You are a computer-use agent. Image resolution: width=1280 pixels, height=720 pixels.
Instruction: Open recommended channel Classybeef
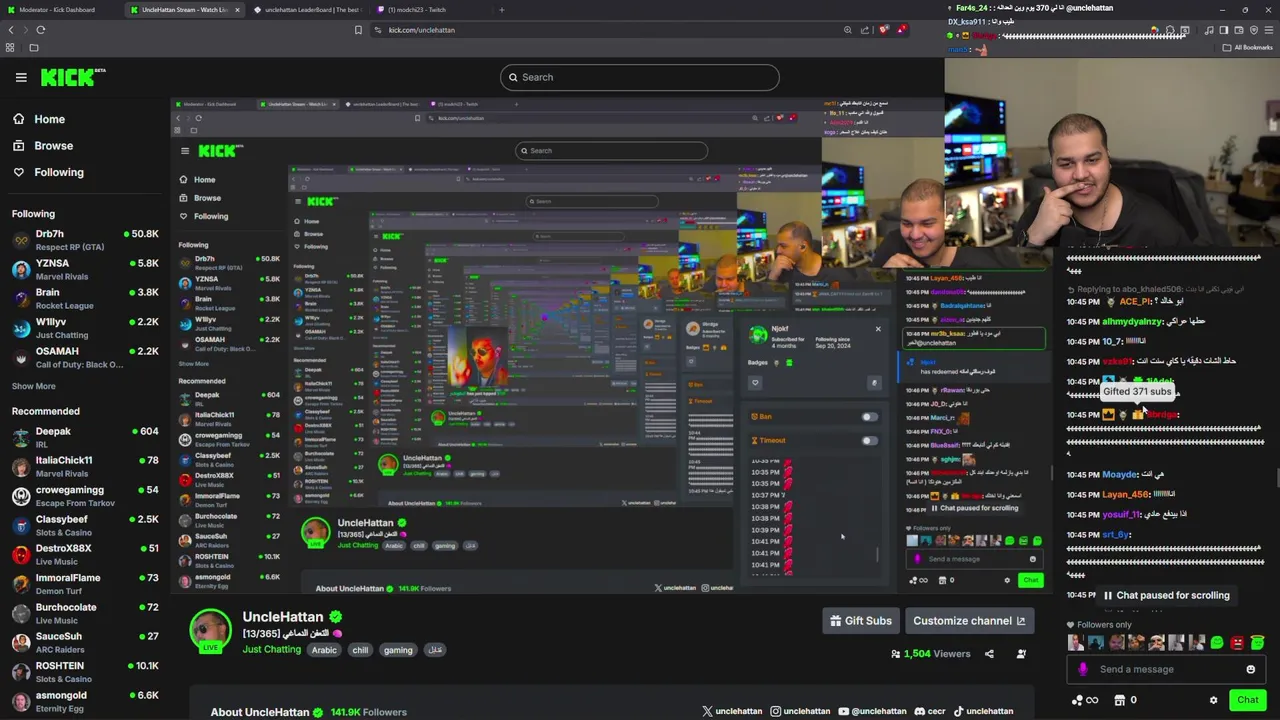(85, 525)
